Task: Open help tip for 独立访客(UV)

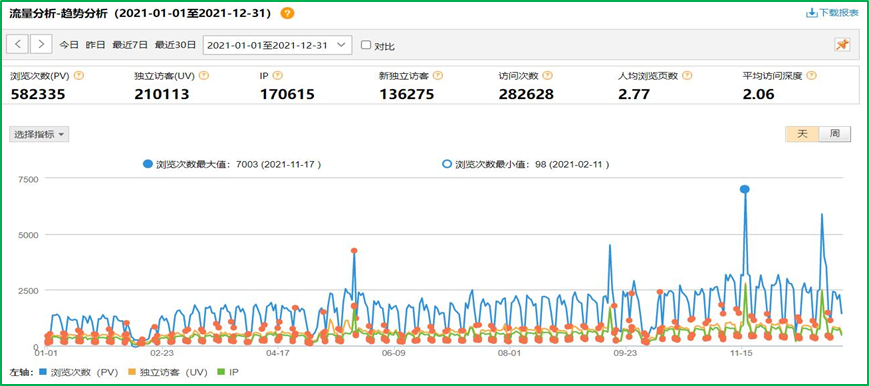Action: tap(204, 76)
